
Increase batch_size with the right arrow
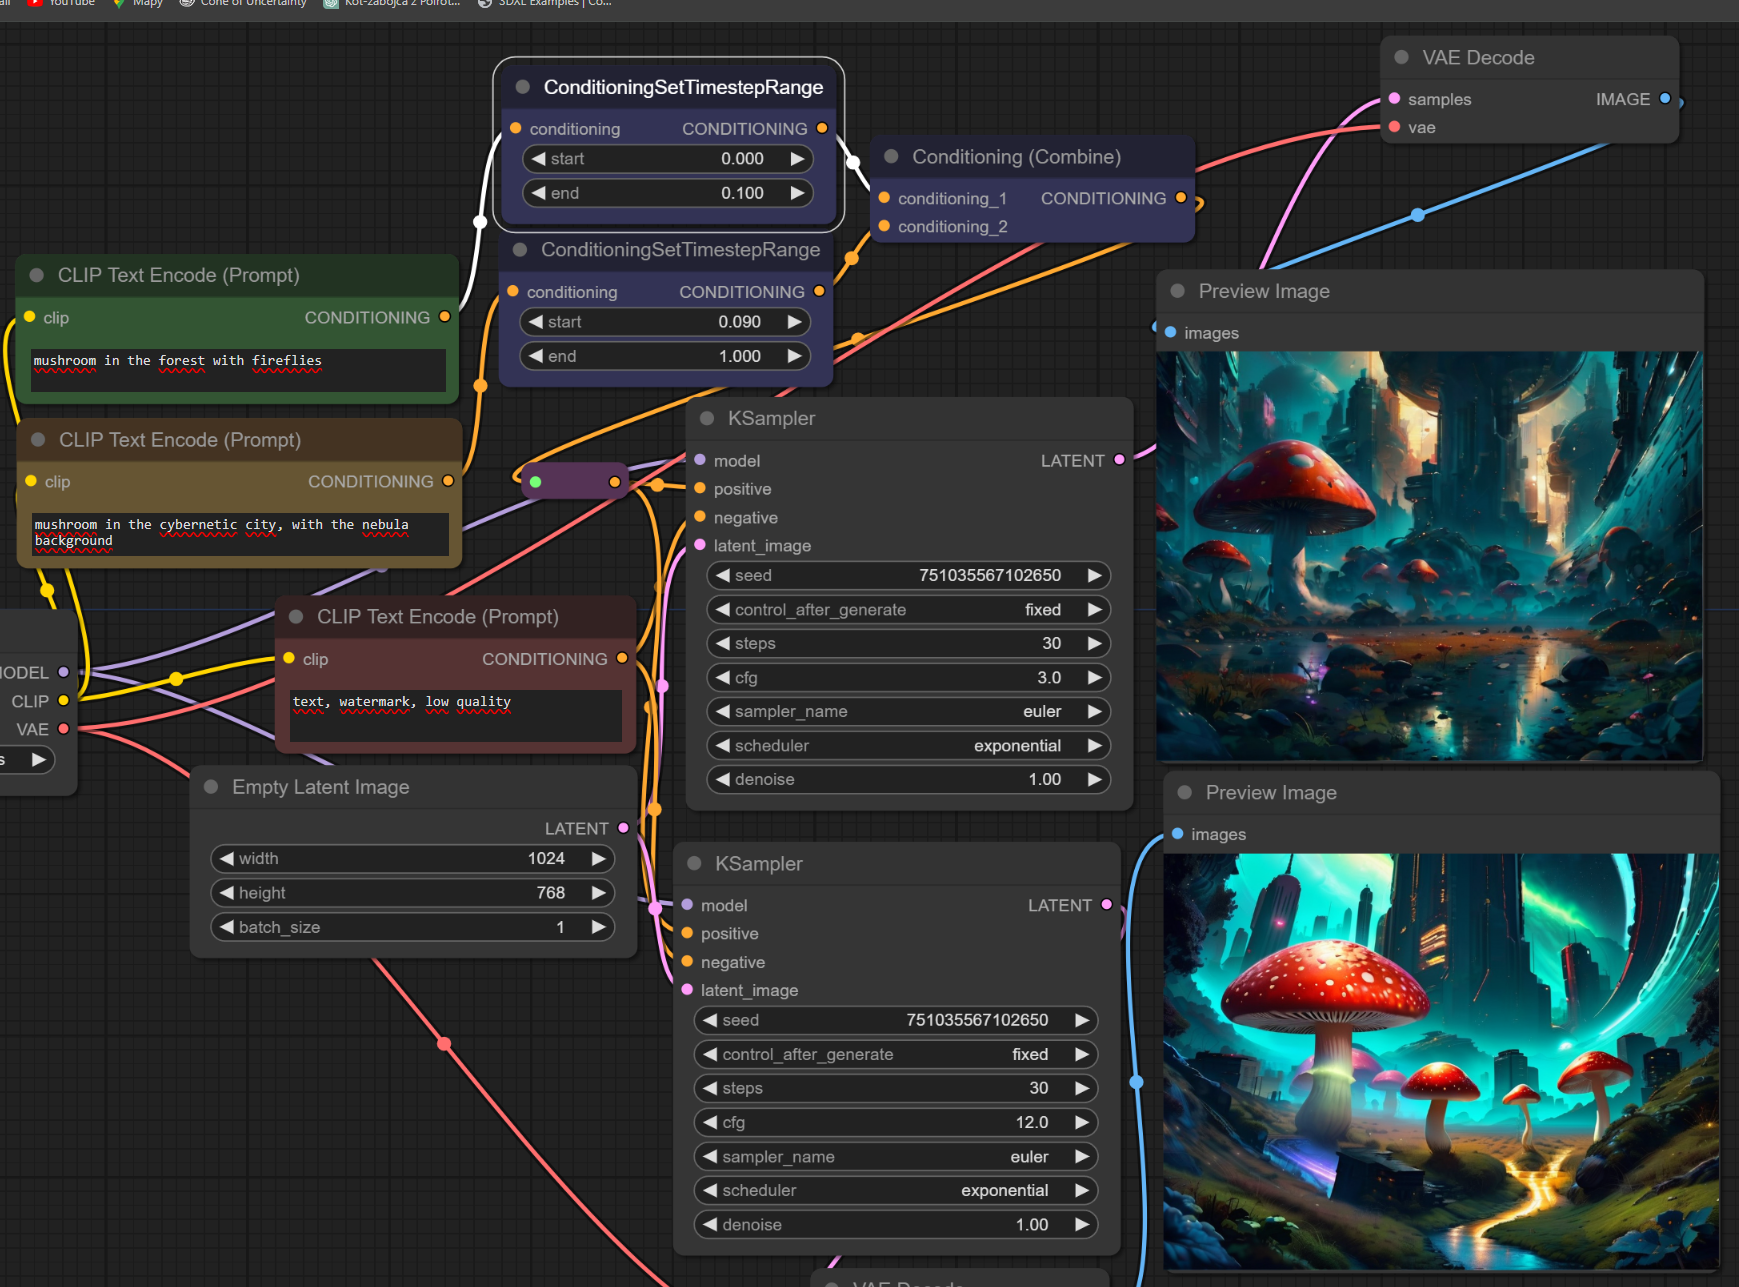[598, 928]
